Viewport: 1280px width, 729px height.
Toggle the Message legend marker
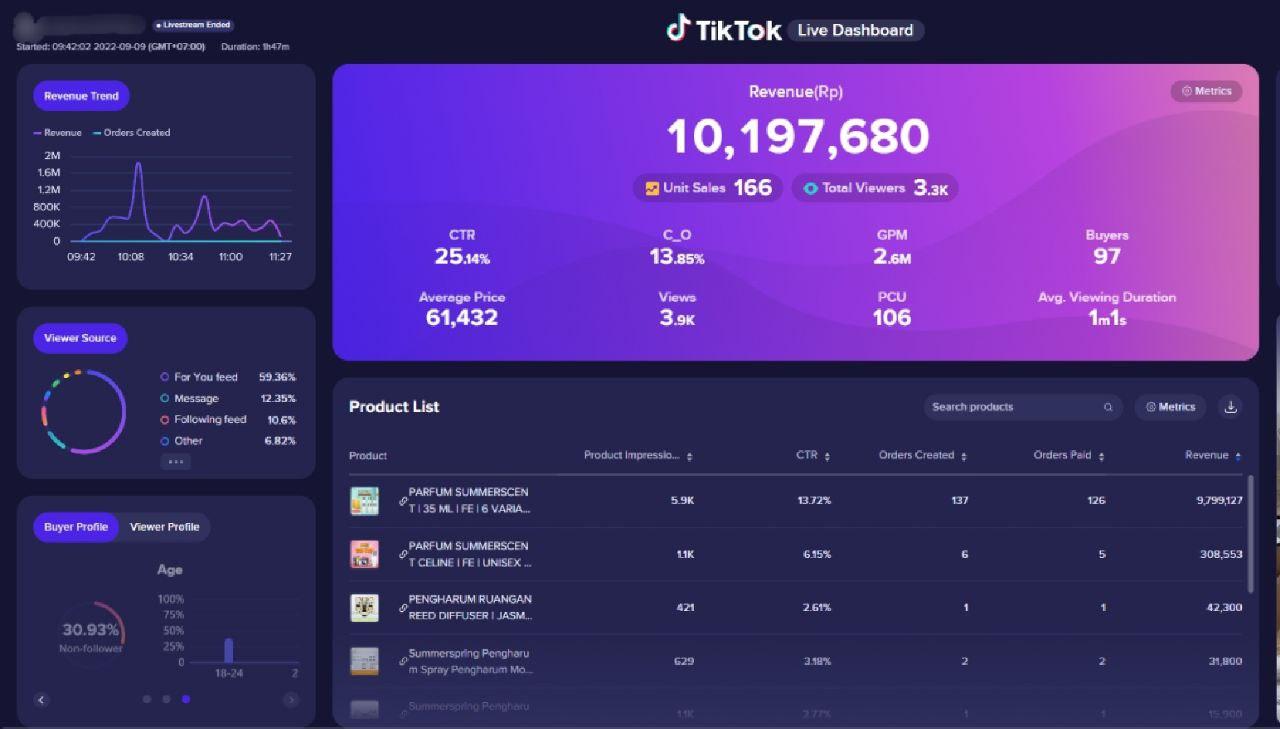165,398
